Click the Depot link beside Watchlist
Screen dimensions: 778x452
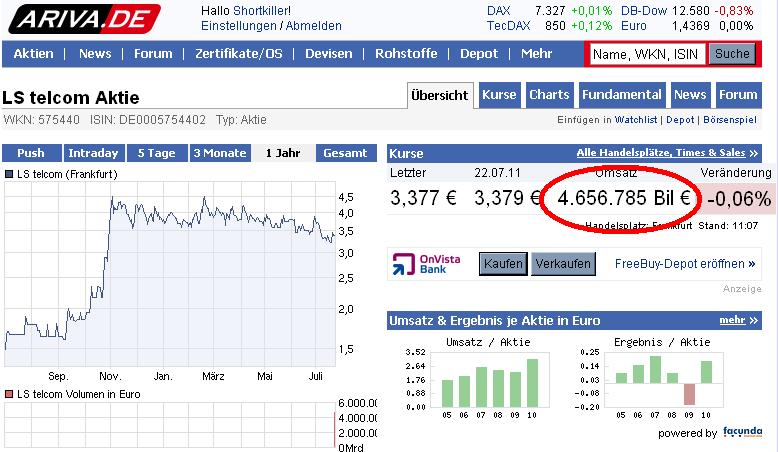[x=680, y=120]
